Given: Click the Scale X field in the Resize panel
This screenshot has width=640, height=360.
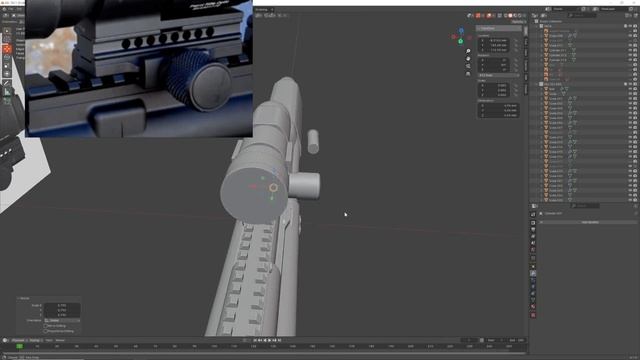Looking at the screenshot, I should click(62, 305).
